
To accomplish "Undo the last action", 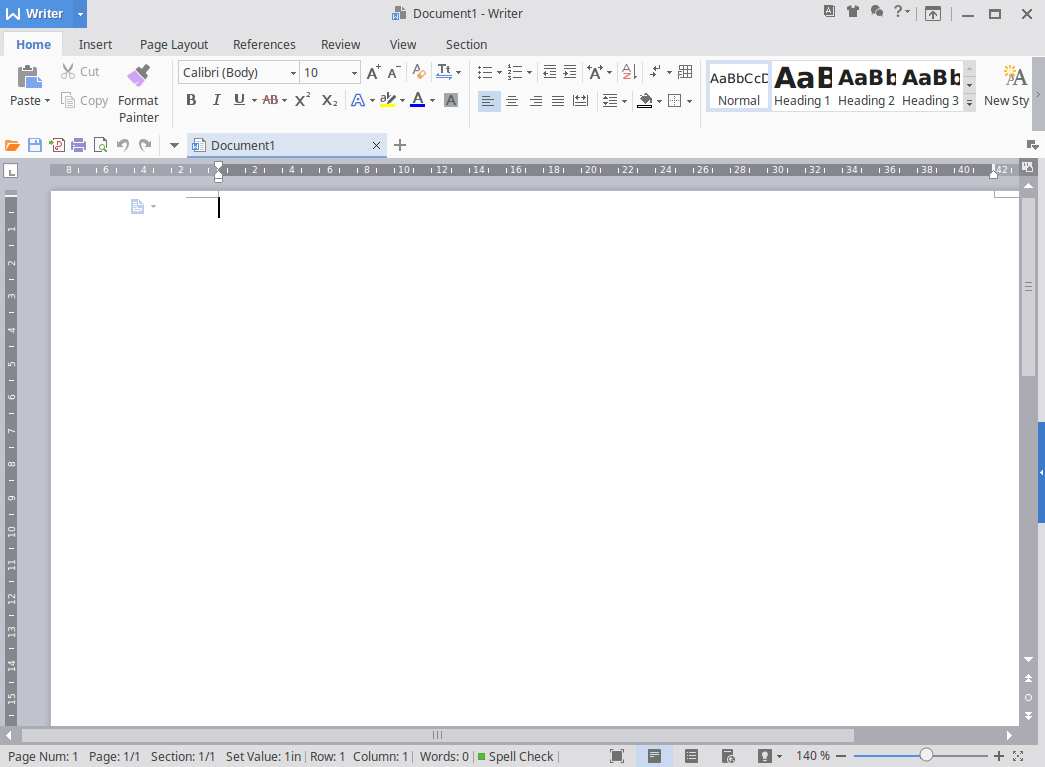I will pyautogui.click(x=123, y=145).
